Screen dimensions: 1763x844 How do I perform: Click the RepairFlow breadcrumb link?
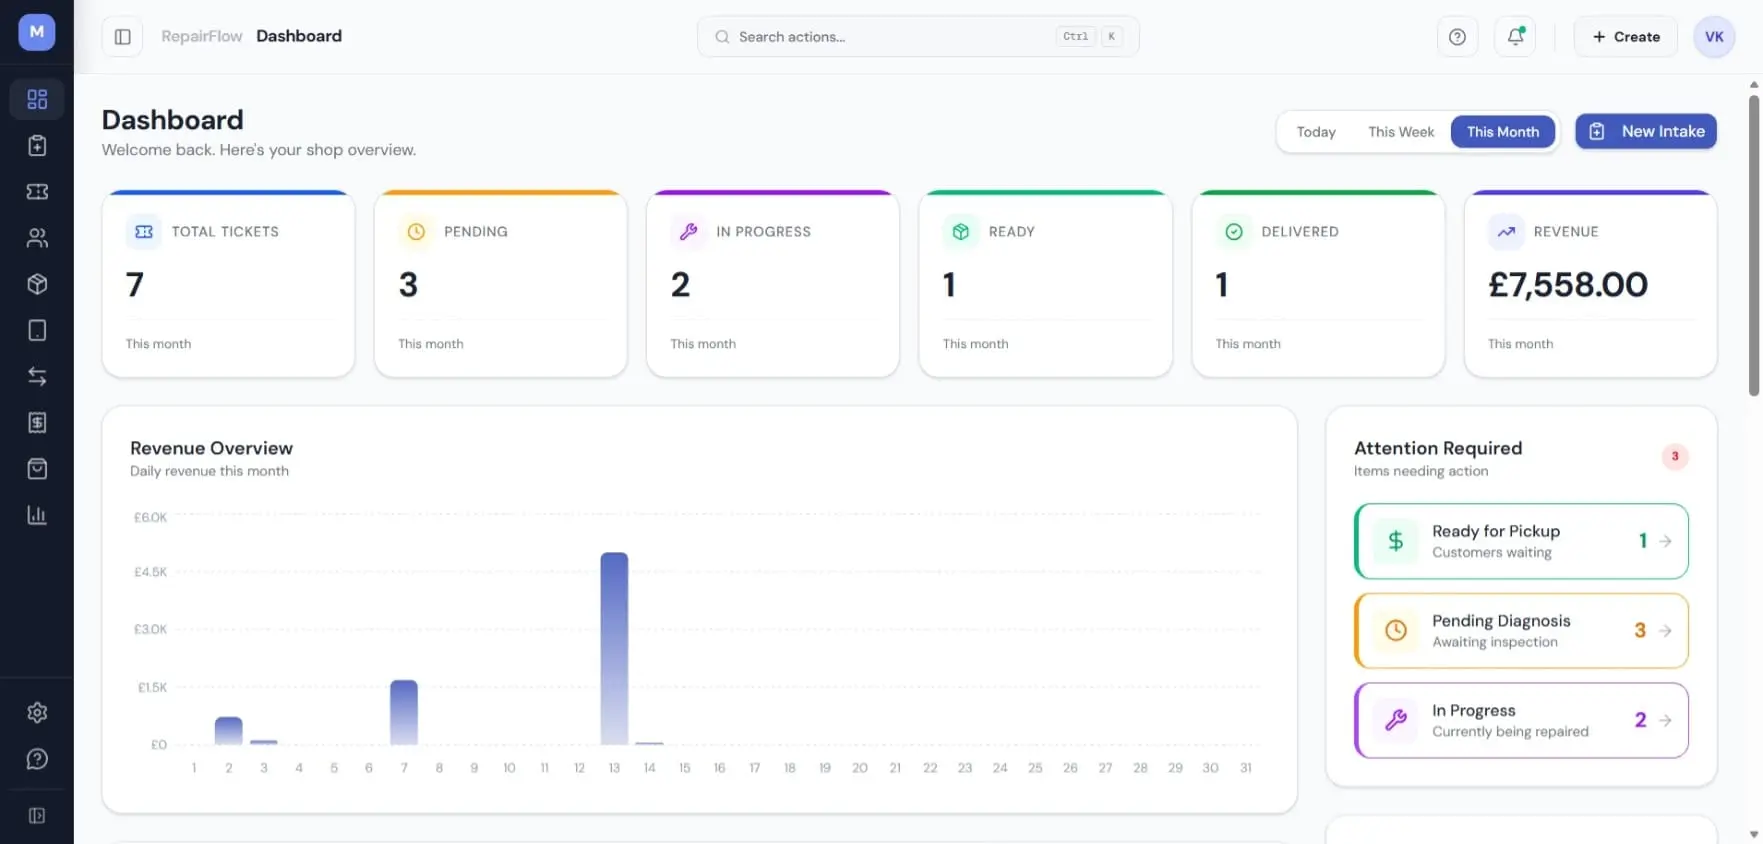(x=202, y=36)
